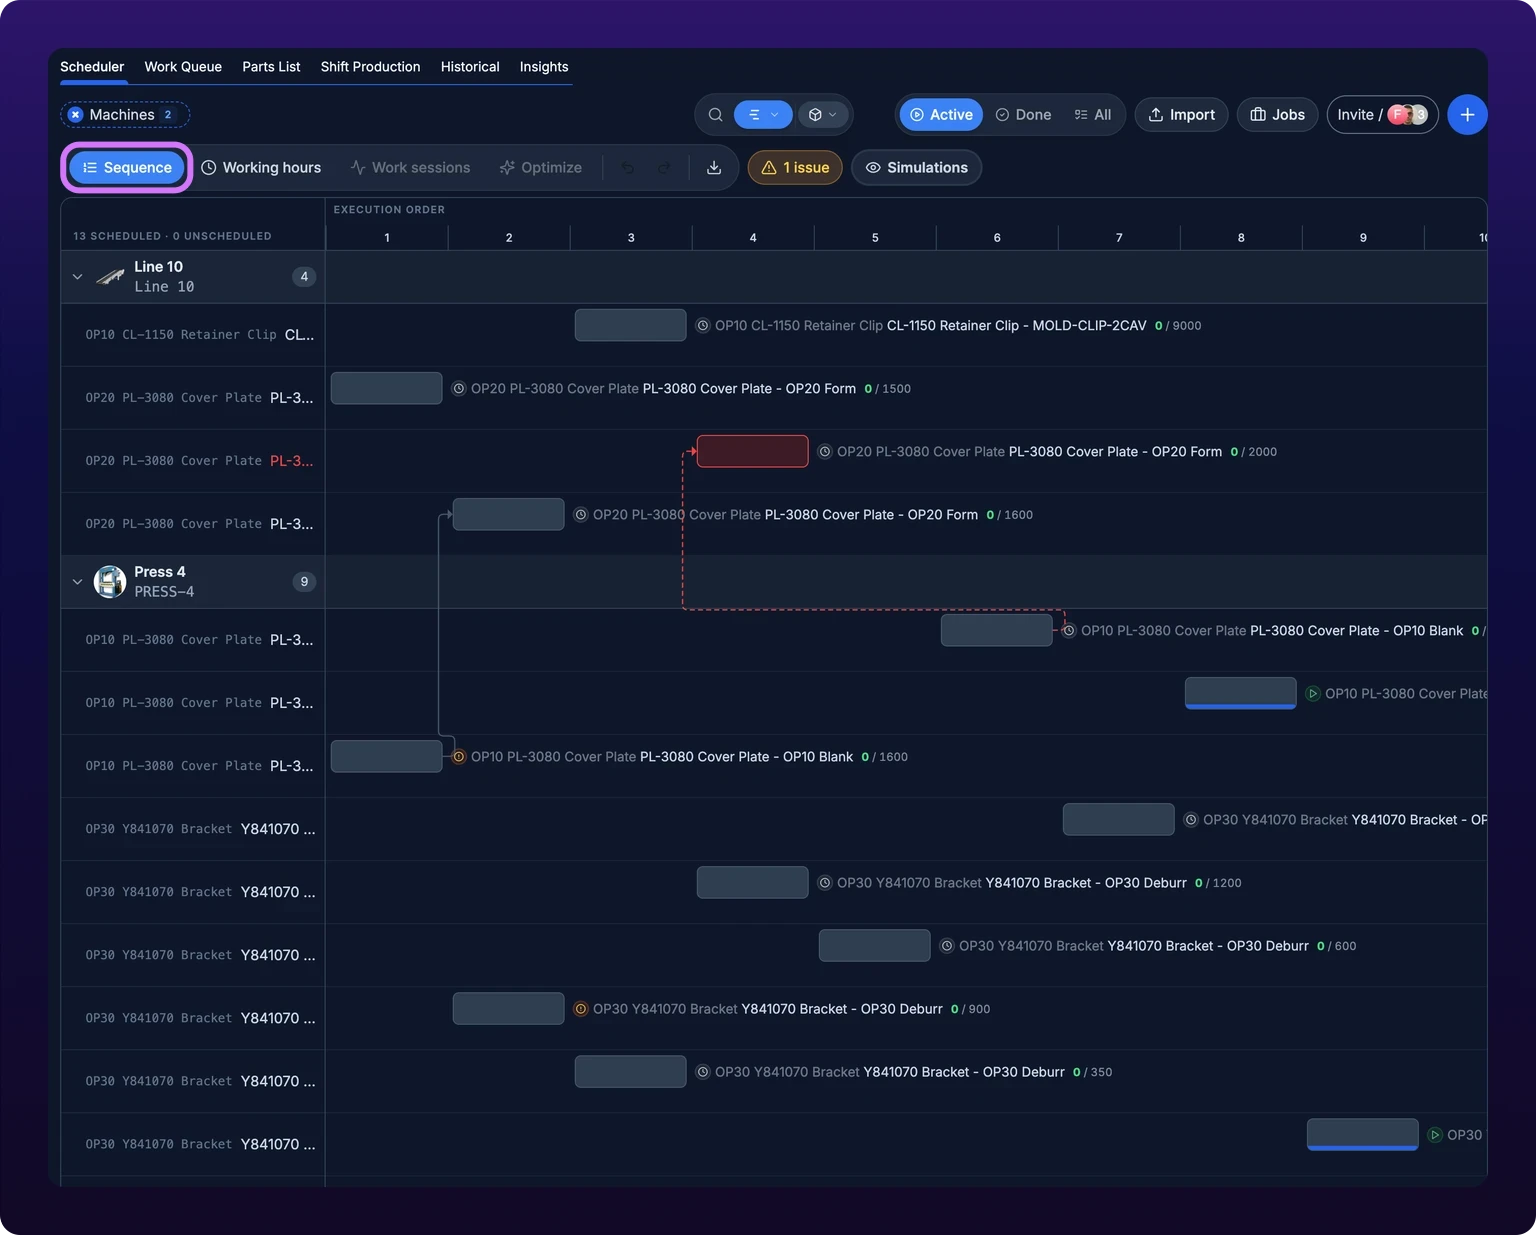
Task: Click the download export icon
Action: click(x=714, y=168)
